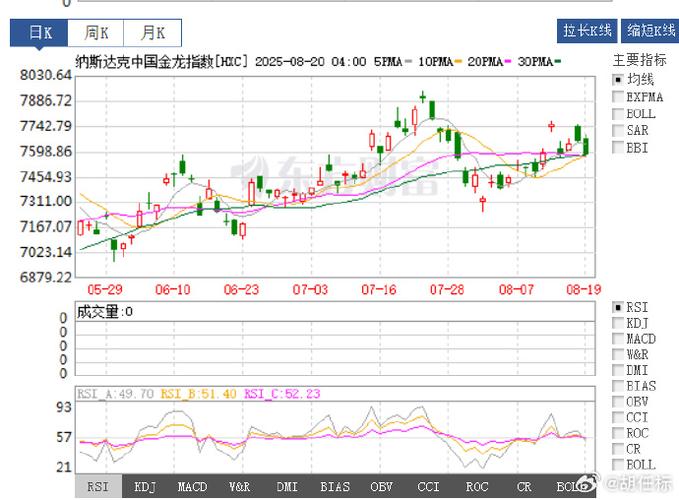
Task: Click the BIAS bottom indicator tab
Action: pos(334,487)
